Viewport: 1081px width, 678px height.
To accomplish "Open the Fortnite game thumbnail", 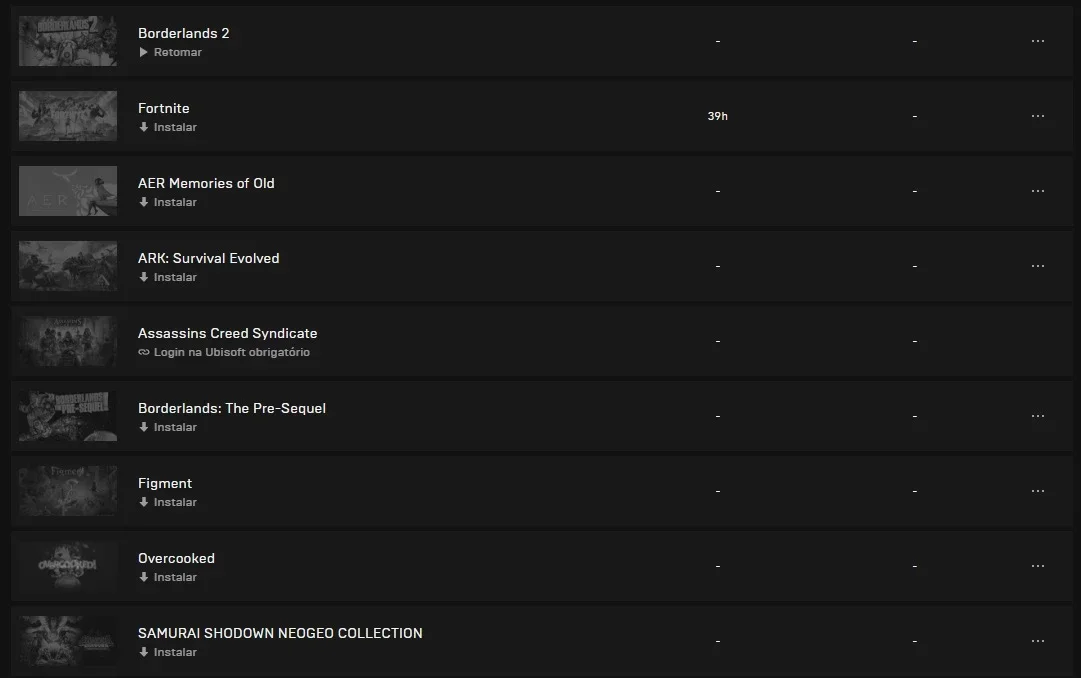I will (68, 116).
